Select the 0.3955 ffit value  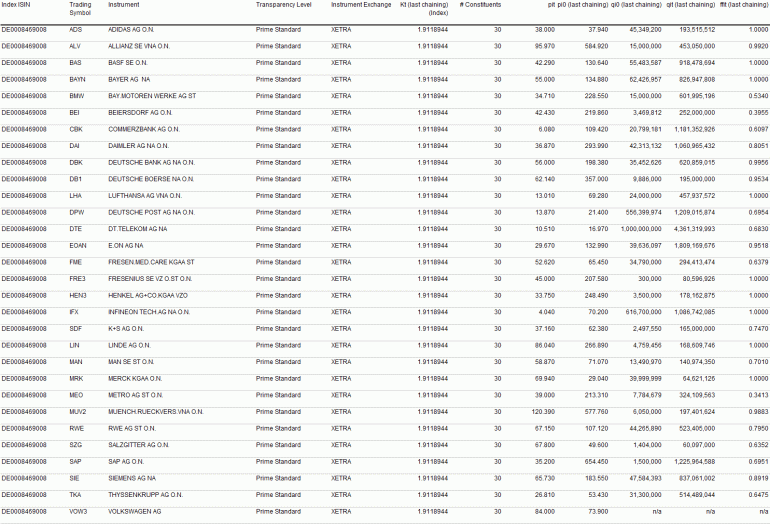pos(758,113)
